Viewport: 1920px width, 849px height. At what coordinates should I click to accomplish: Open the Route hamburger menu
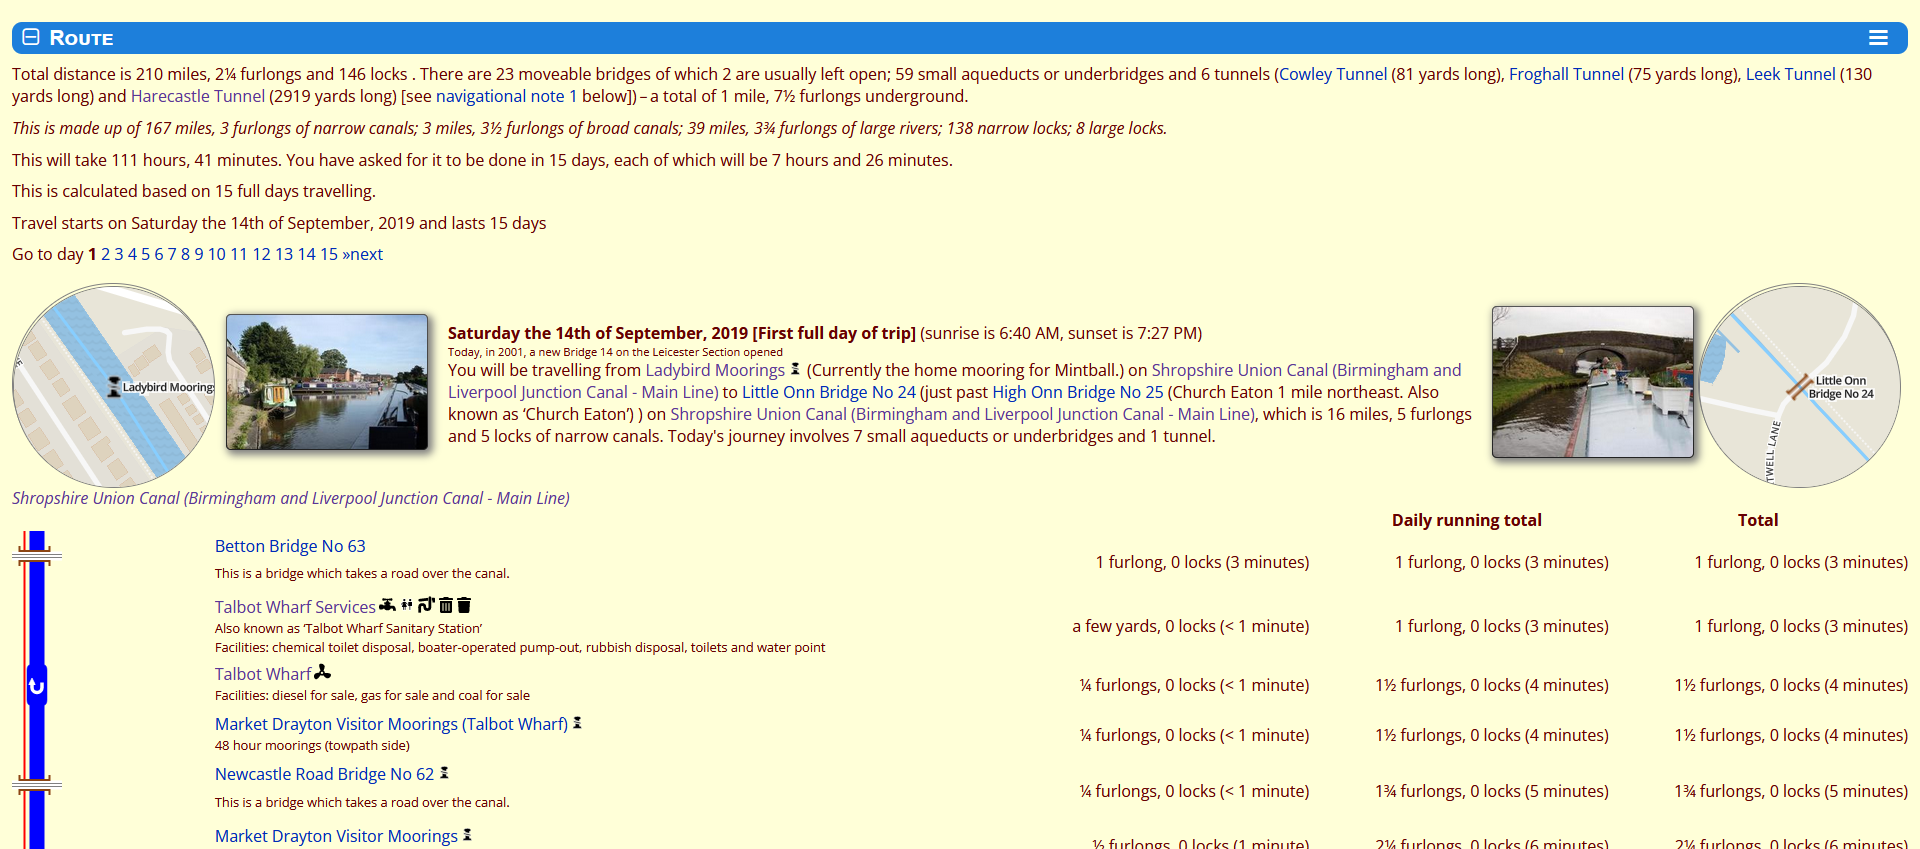(1878, 38)
